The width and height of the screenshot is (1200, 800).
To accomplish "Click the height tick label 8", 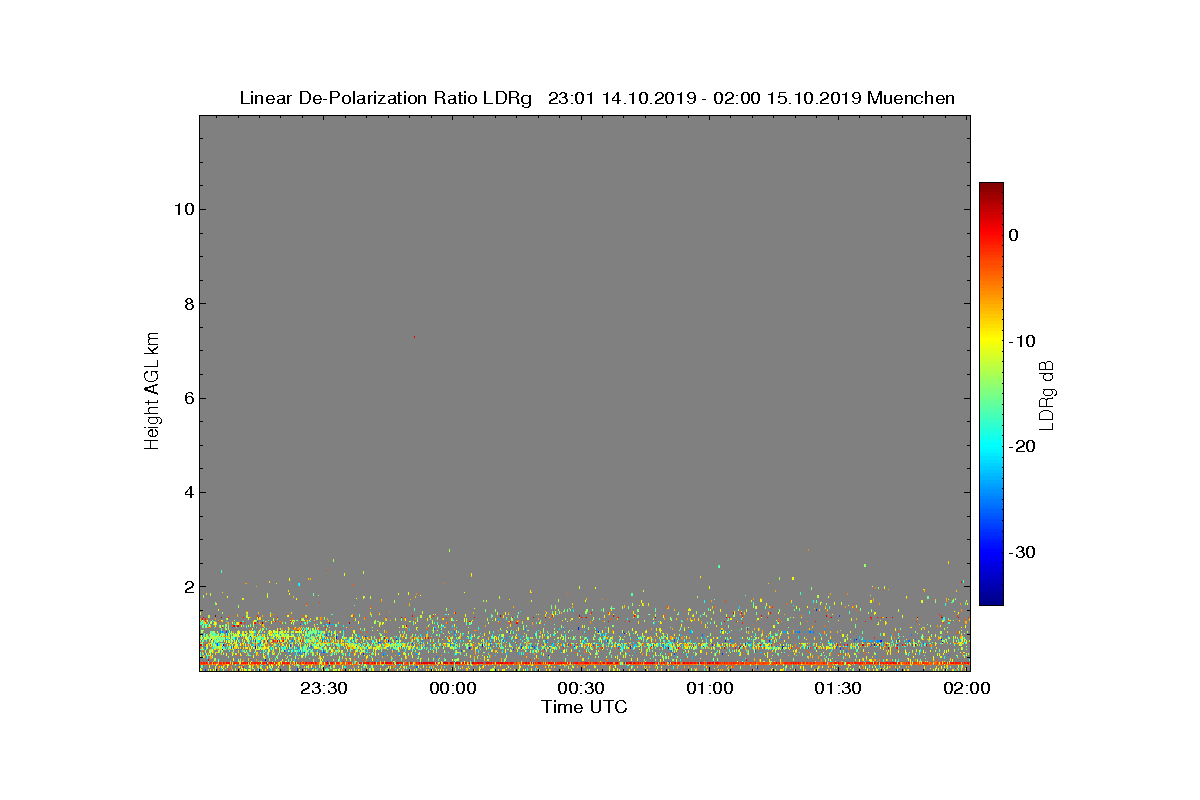I will point(187,303).
